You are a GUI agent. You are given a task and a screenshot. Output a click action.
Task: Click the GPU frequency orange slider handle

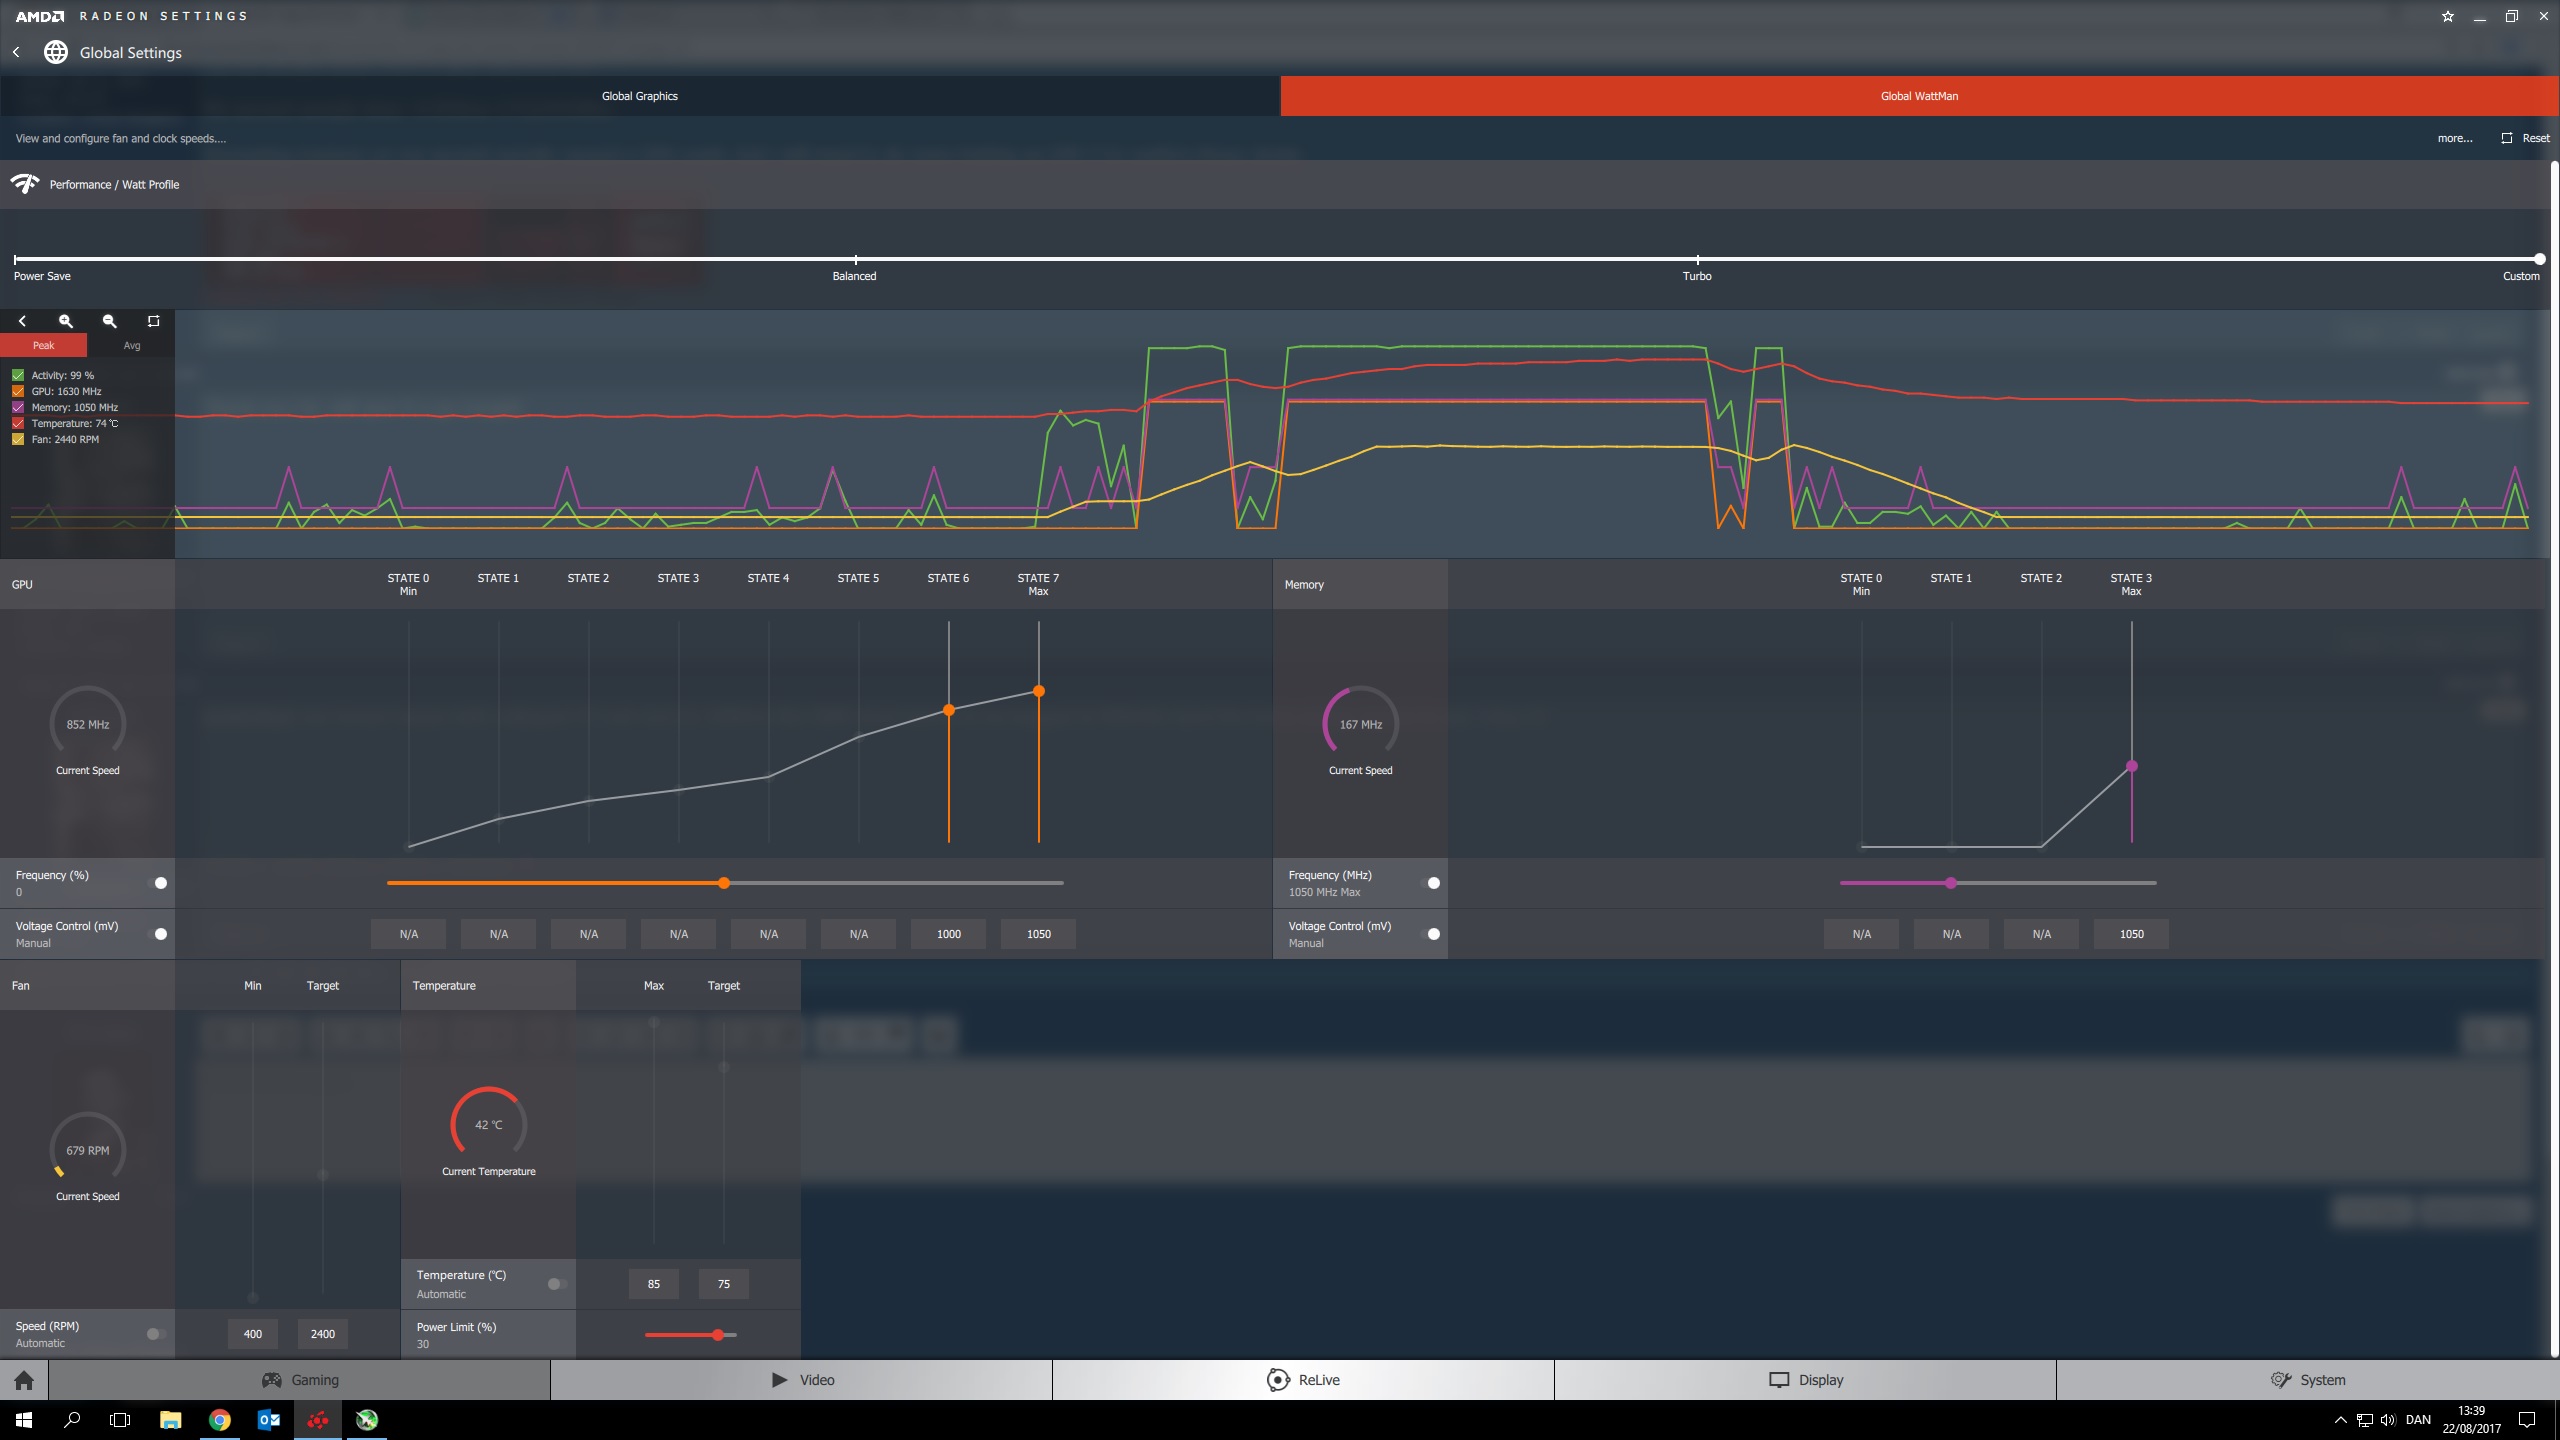[x=724, y=883]
